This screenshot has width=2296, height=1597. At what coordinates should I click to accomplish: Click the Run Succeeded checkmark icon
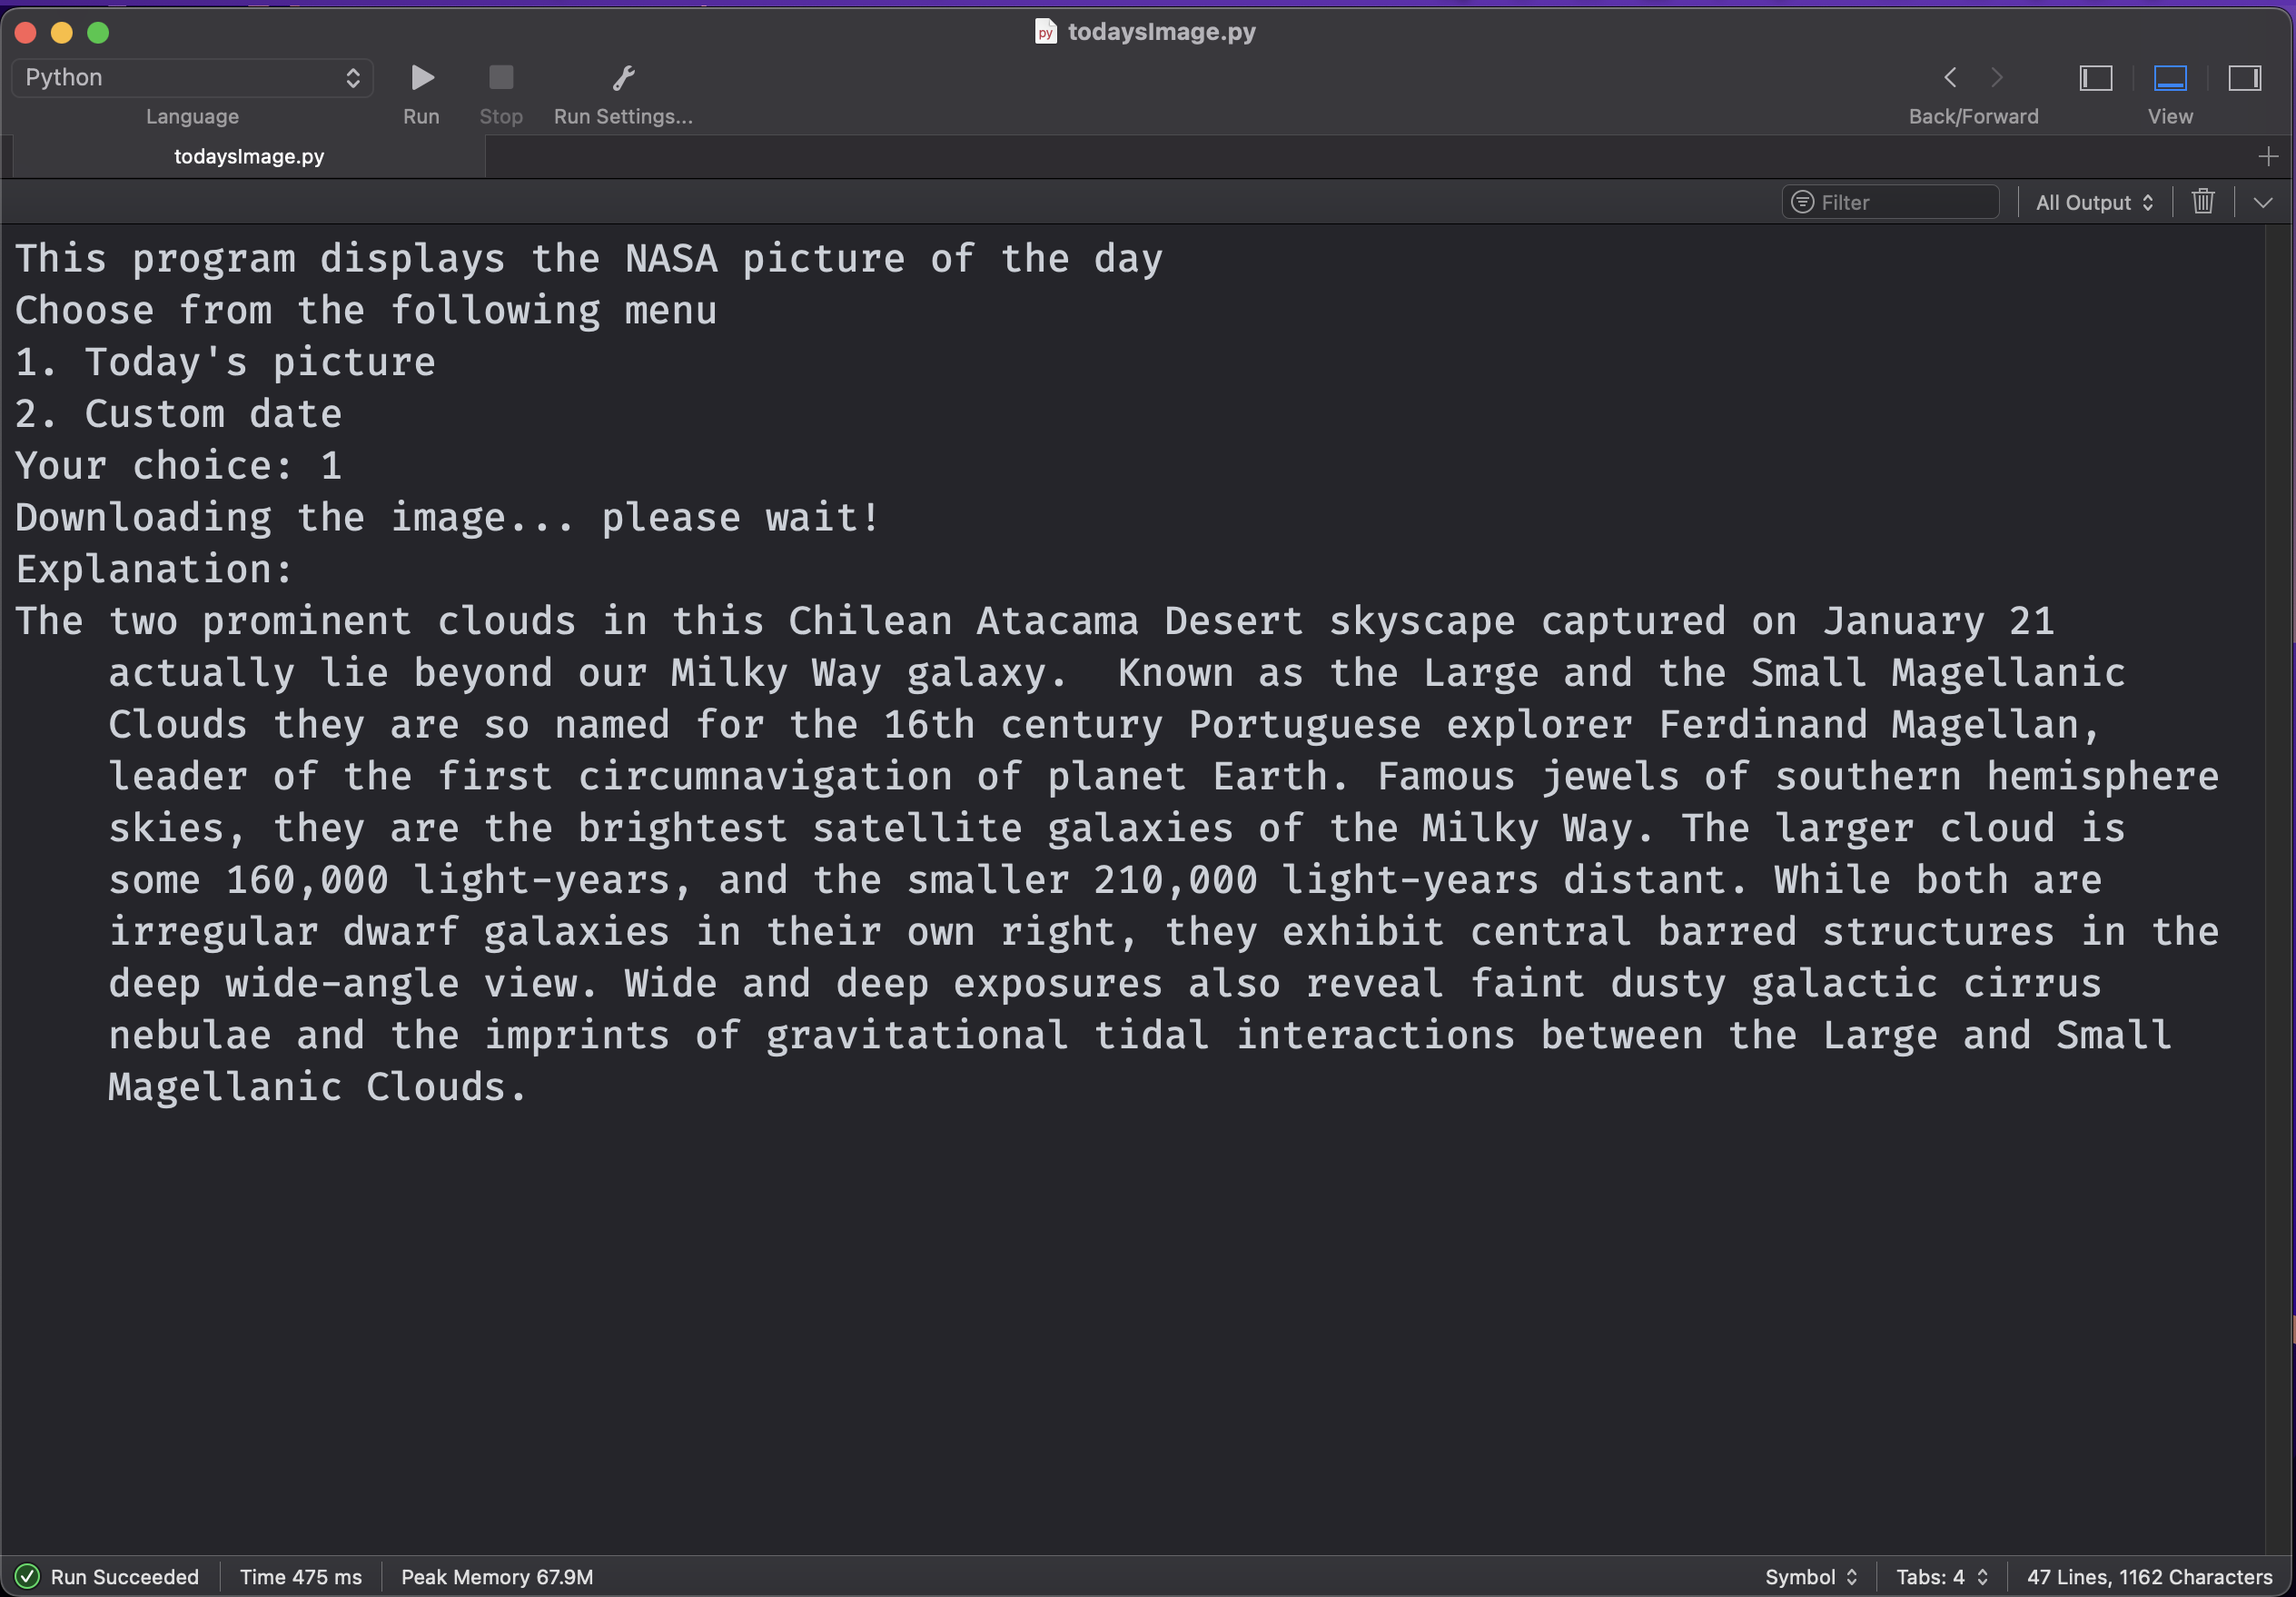(x=27, y=1577)
